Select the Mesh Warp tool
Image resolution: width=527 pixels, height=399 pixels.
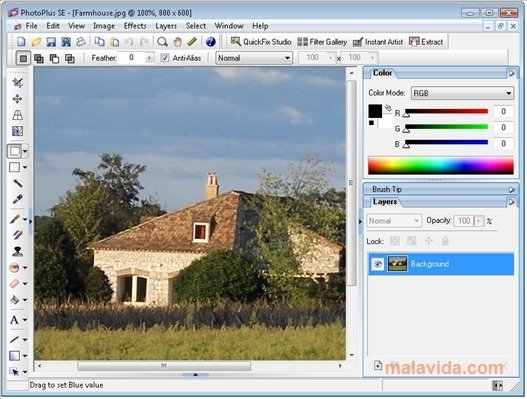17,131
